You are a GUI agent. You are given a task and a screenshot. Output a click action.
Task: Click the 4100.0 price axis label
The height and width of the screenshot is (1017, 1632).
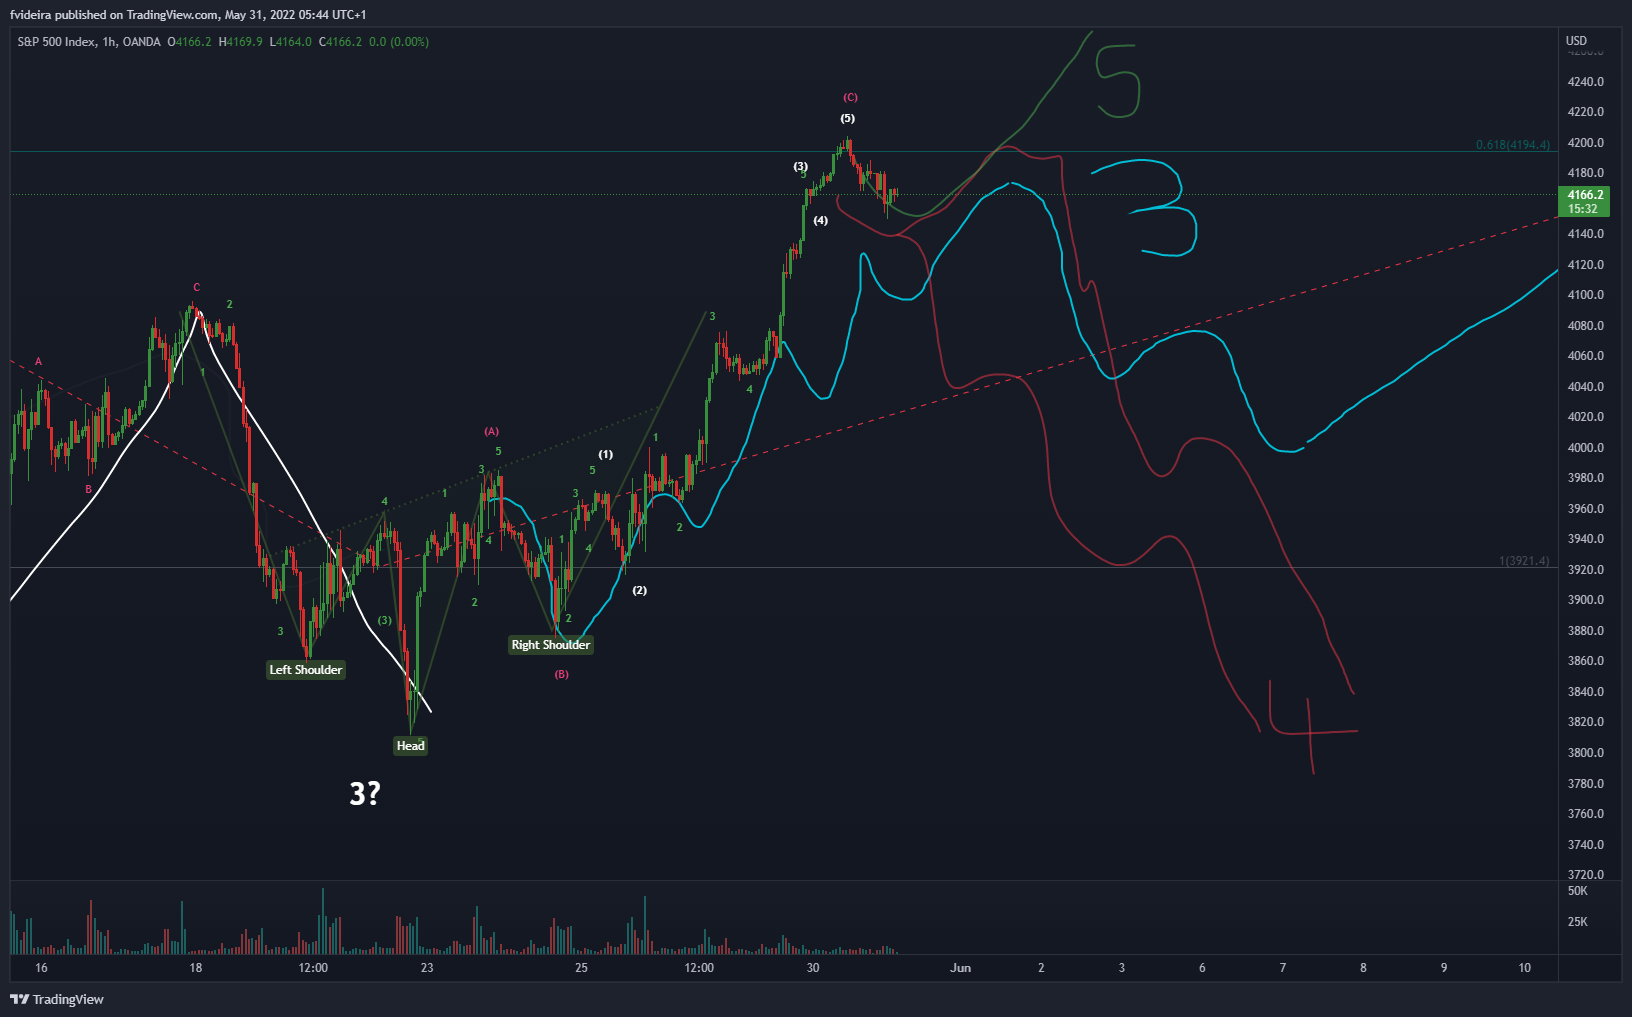[x=1586, y=295]
